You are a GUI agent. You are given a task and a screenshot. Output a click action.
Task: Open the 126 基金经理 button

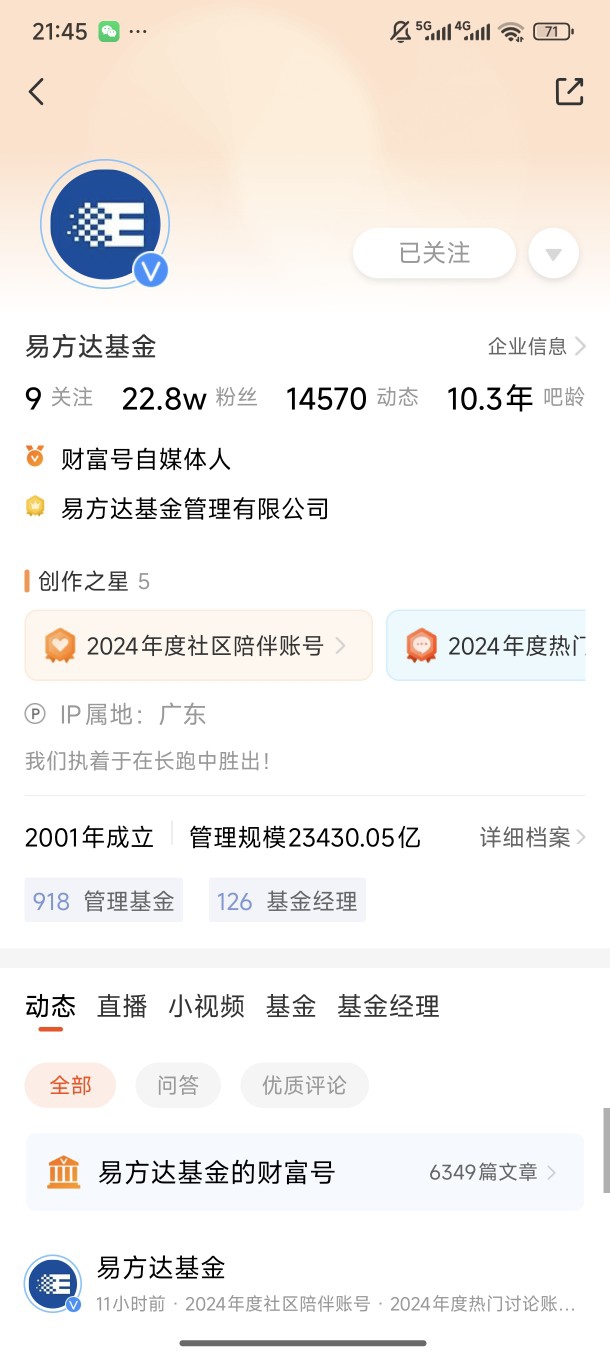pyautogui.click(x=287, y=900)
